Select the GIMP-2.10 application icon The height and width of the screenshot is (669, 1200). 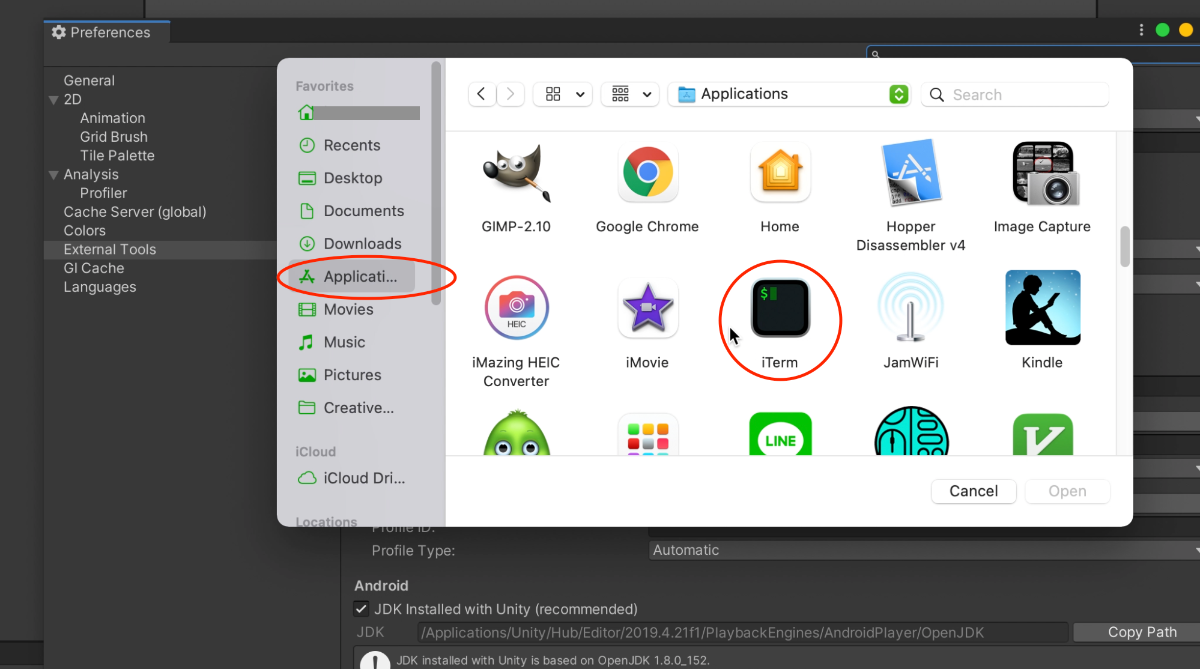click(x=515, y=173)
